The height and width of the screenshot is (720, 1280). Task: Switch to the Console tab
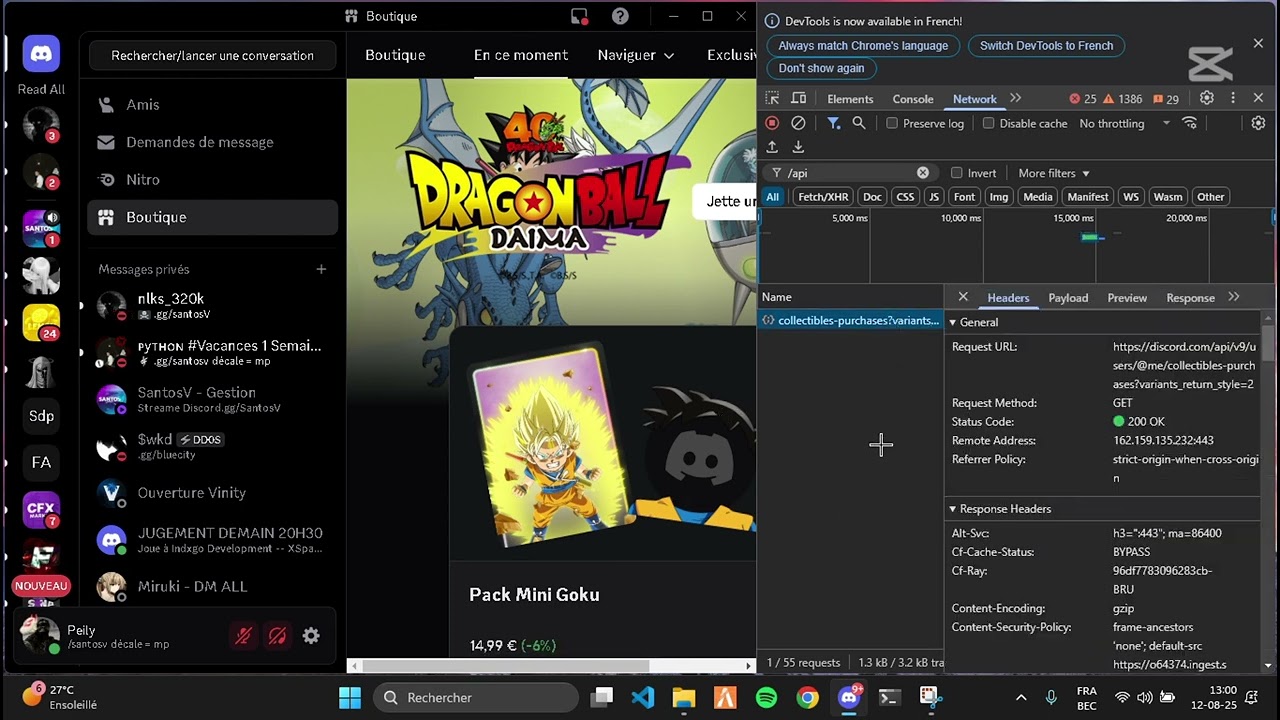pos(913,99)
